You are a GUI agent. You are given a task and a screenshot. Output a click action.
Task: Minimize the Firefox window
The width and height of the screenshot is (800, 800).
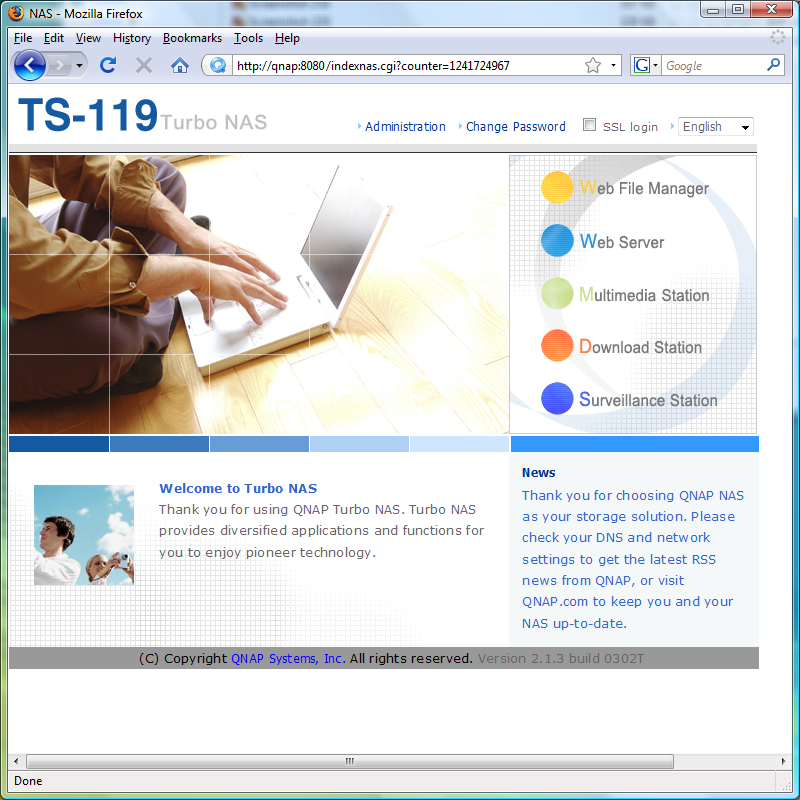[713, 10]
